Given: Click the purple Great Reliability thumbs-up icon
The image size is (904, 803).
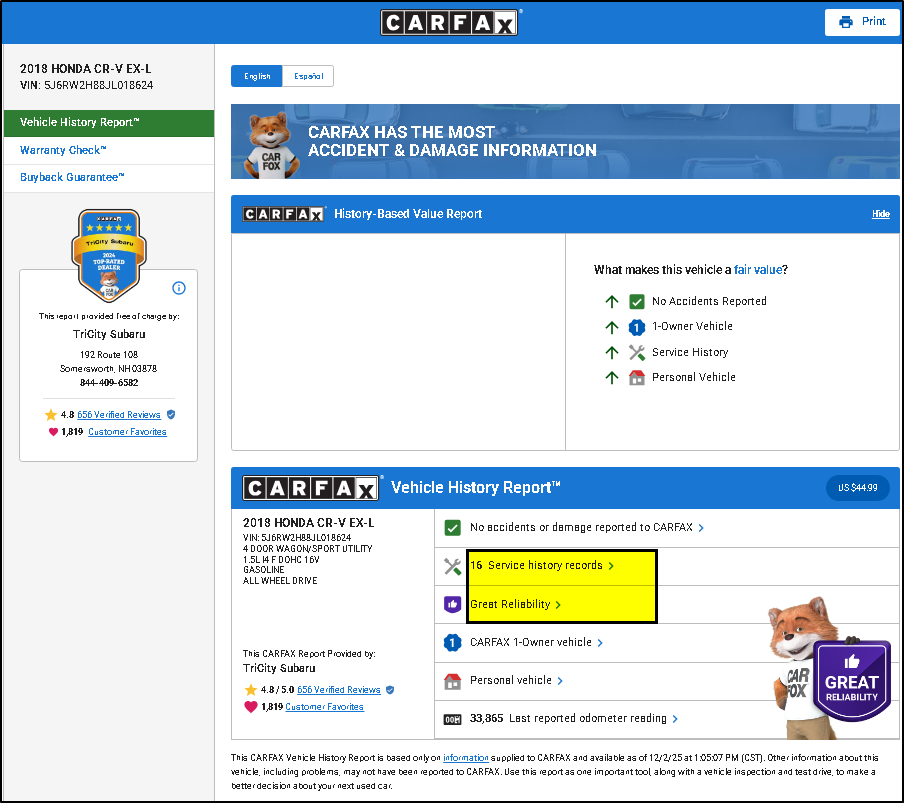Looking at the screenshot, I should 452,604.
